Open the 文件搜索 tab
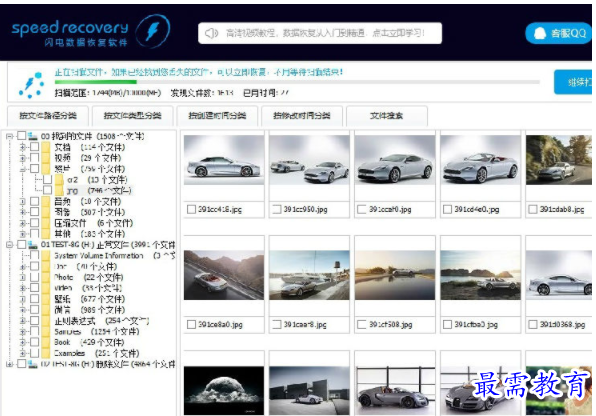596x416 pixels. coord(387,116)
